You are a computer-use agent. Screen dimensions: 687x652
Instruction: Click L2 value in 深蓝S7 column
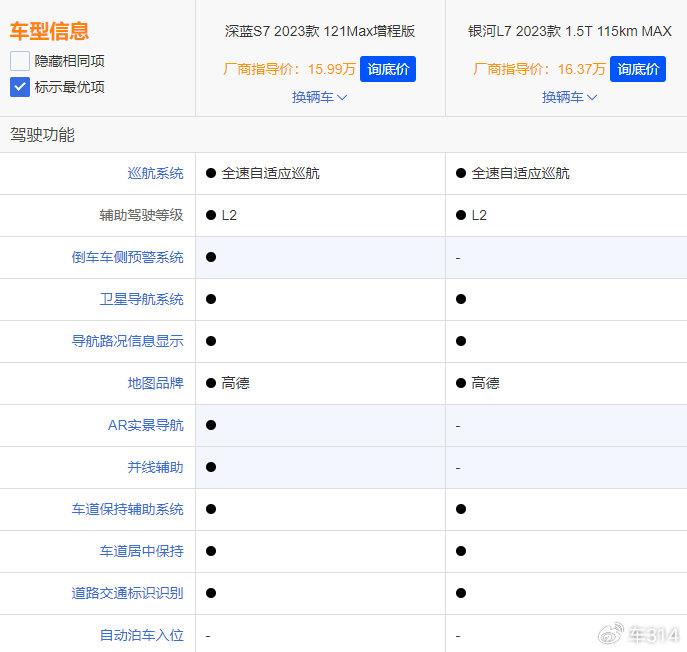point(229,215)
